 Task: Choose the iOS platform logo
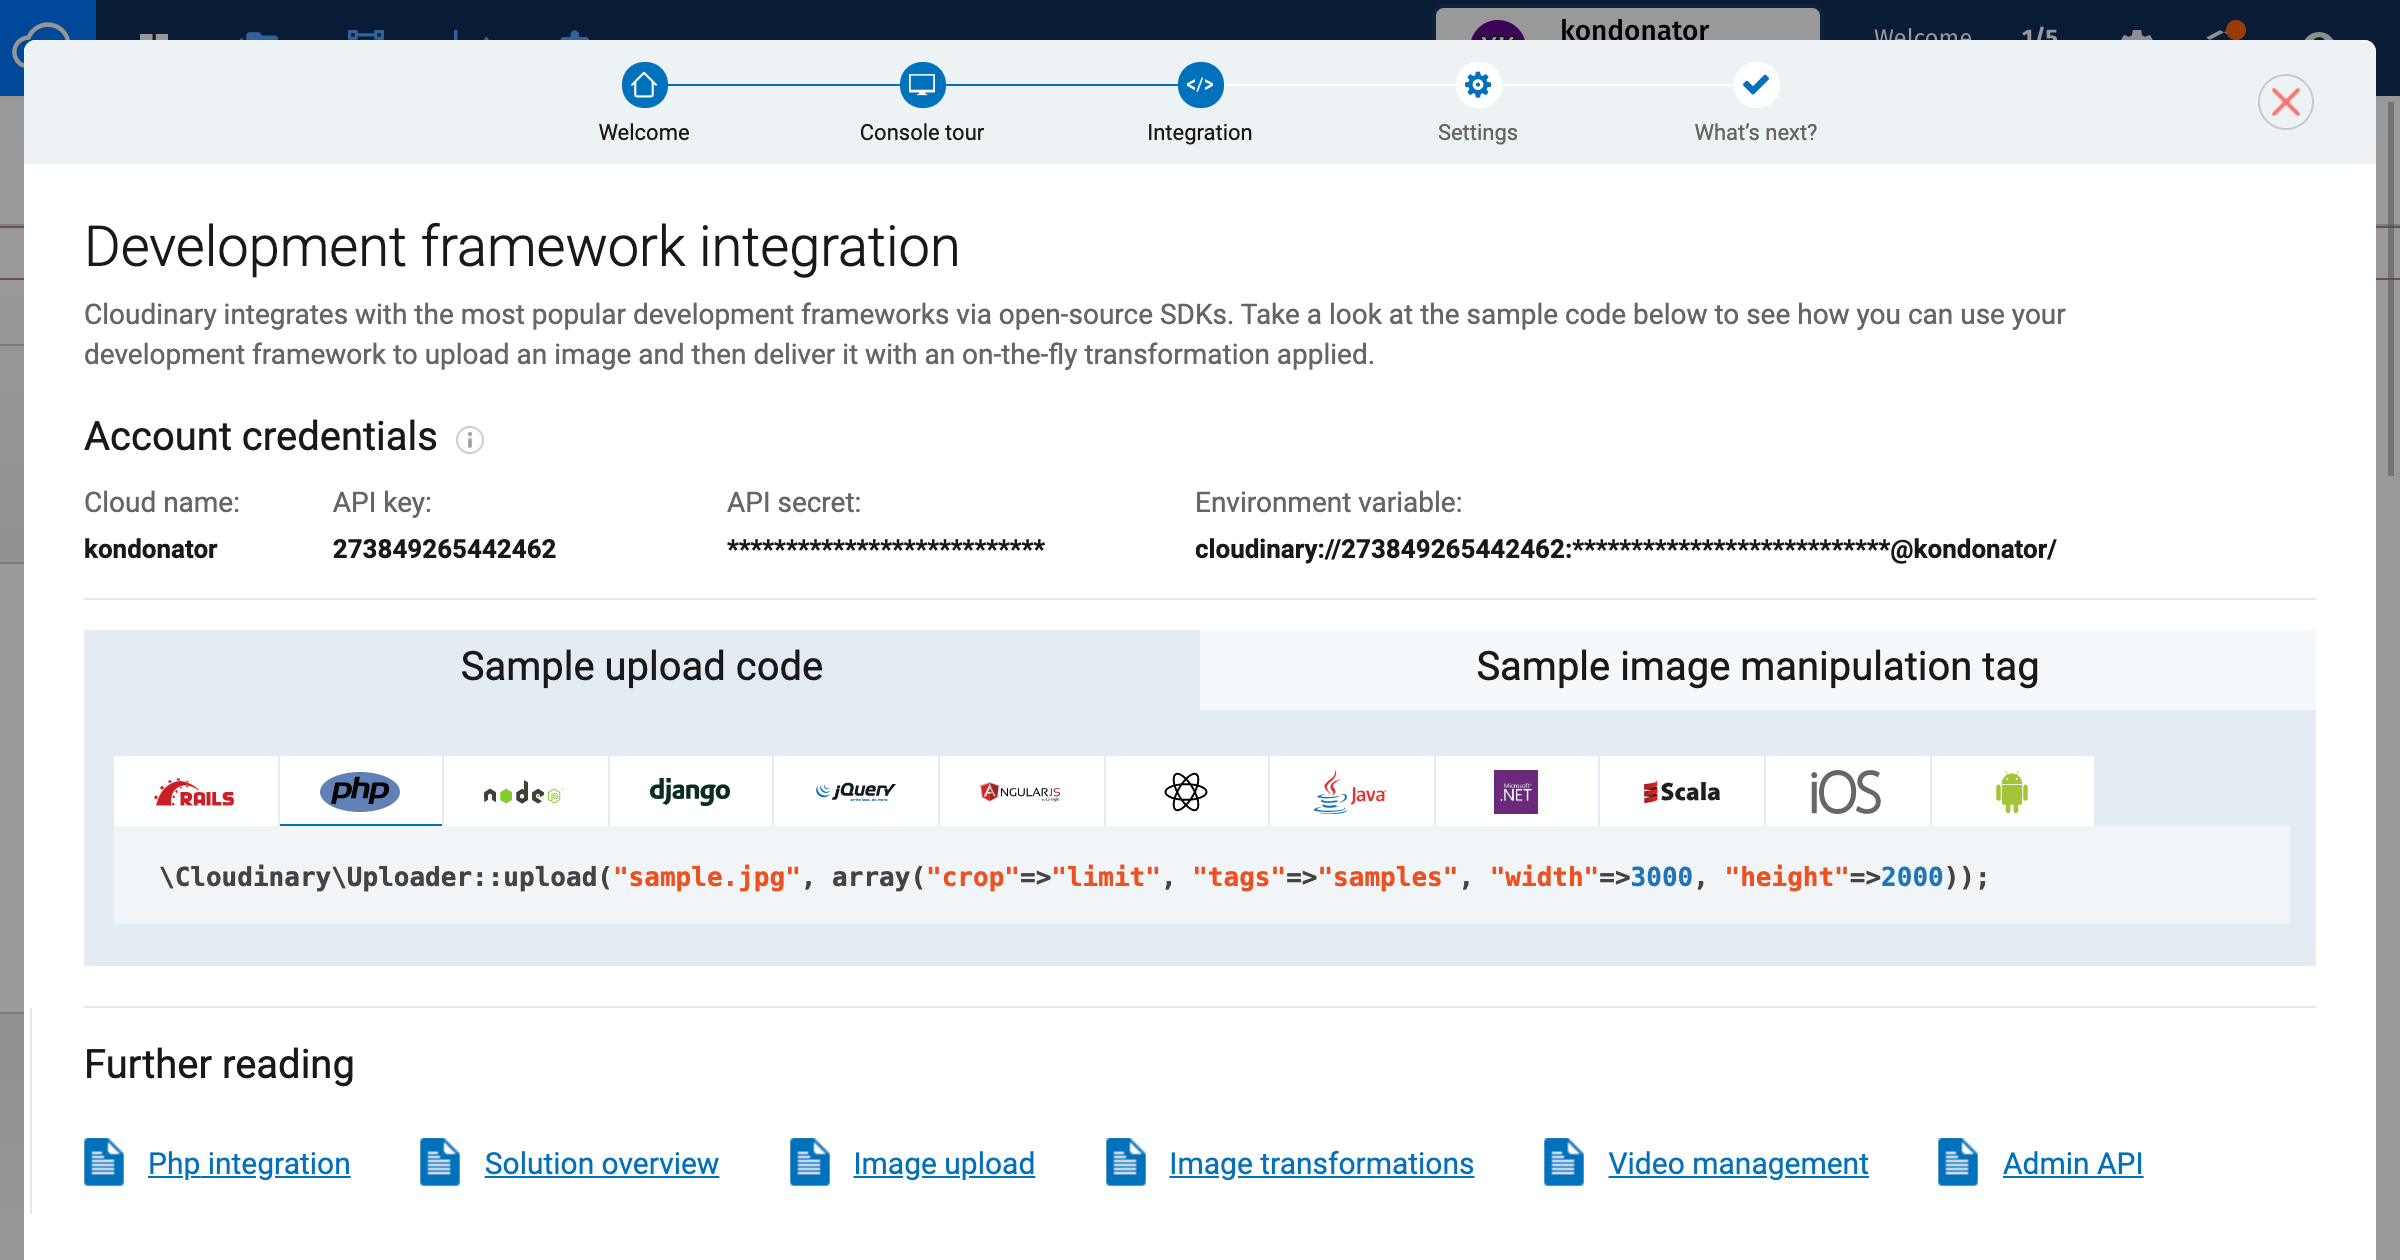1846,792
